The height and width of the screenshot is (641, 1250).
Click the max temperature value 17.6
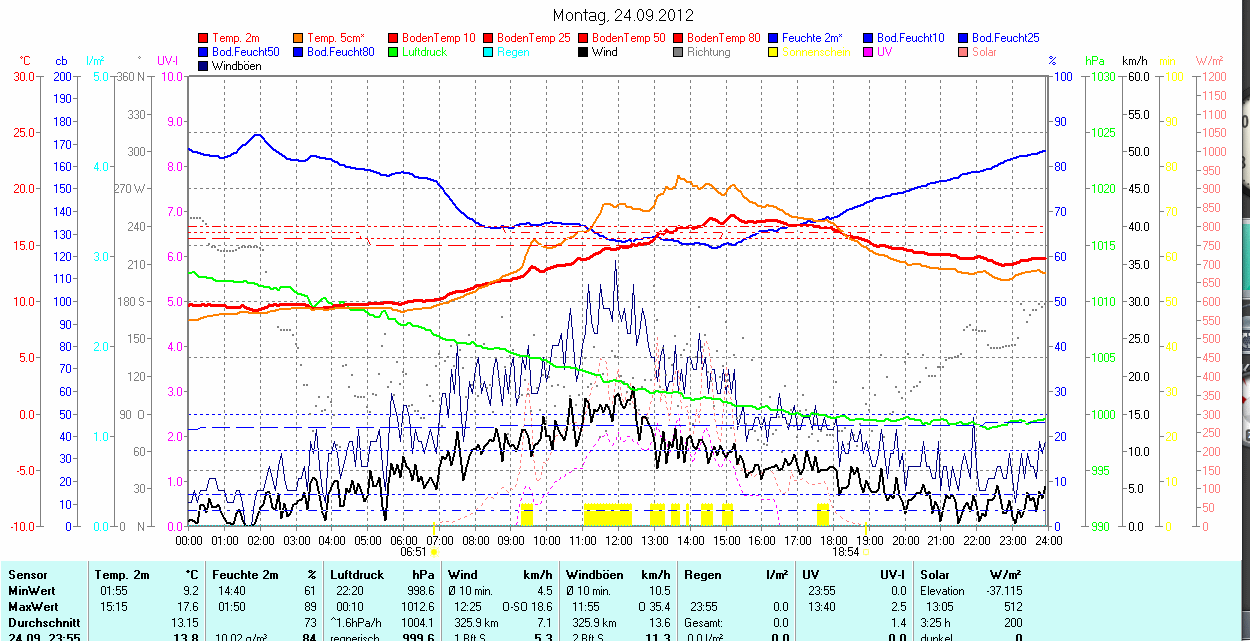[188, 607]
